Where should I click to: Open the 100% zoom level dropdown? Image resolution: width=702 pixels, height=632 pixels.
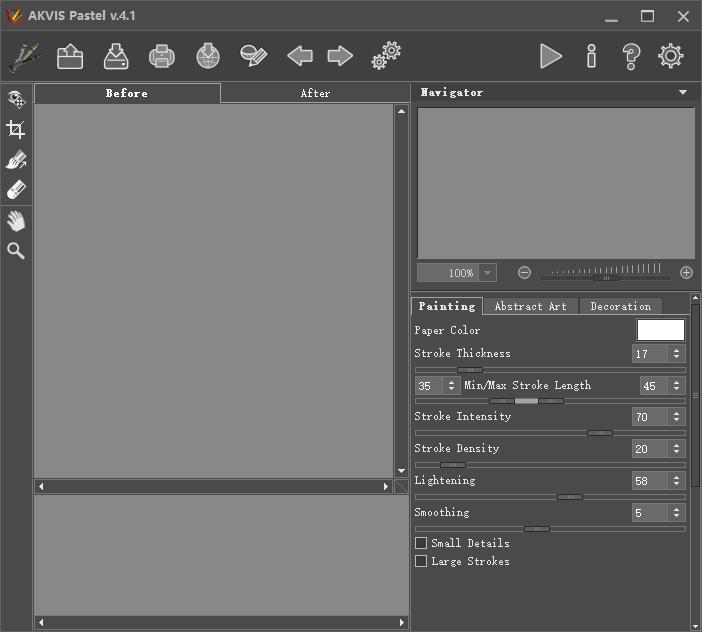click(x=488, y=273)
